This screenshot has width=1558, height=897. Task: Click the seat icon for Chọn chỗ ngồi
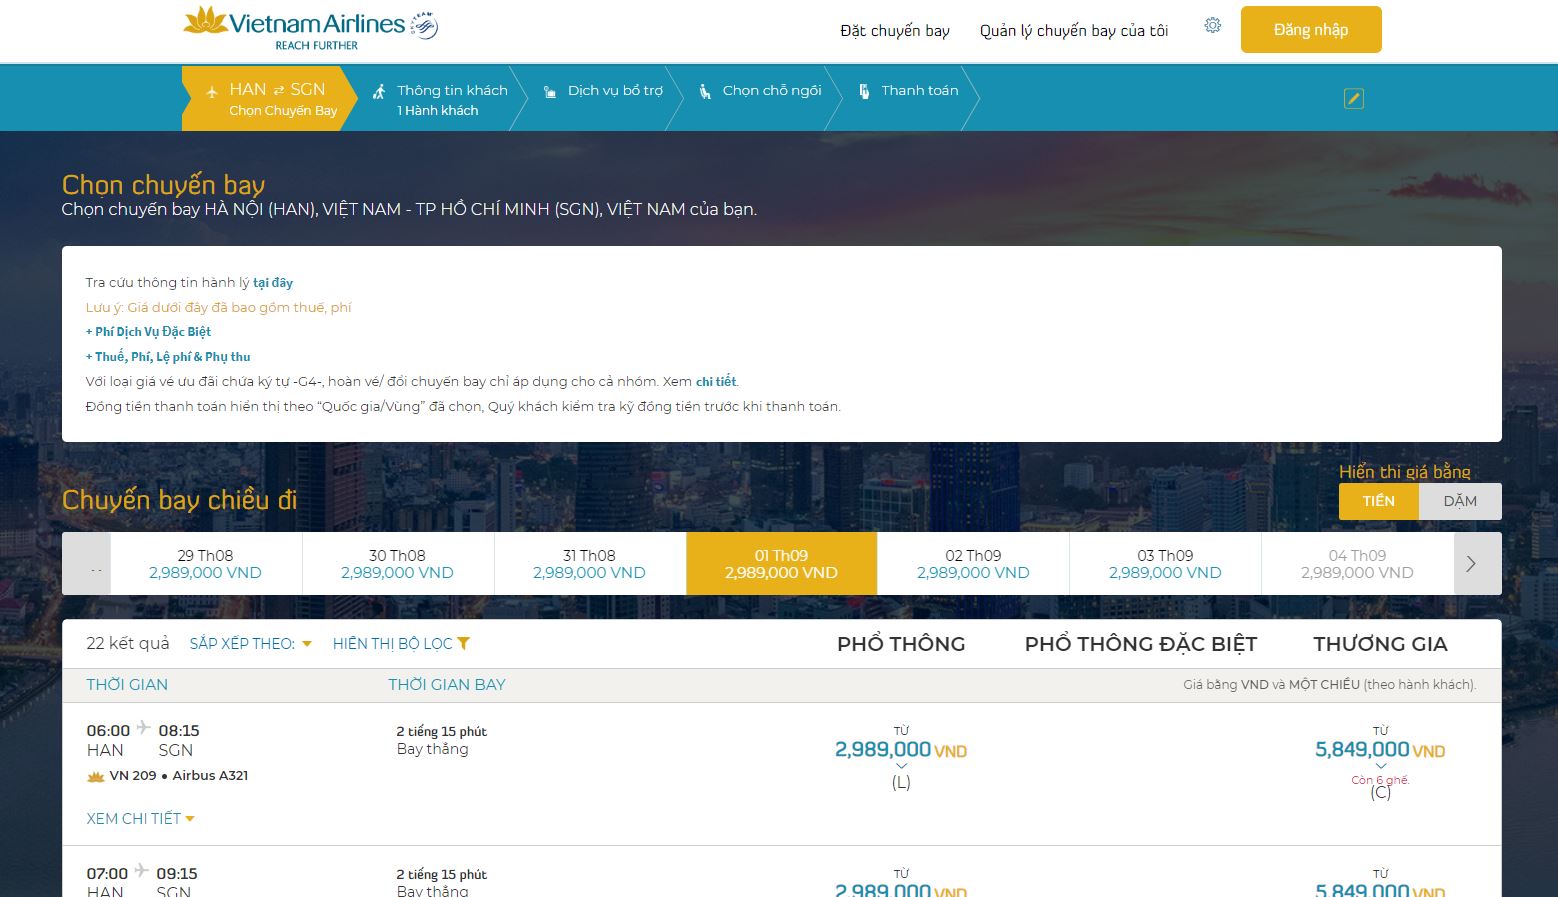pos(706,89)
